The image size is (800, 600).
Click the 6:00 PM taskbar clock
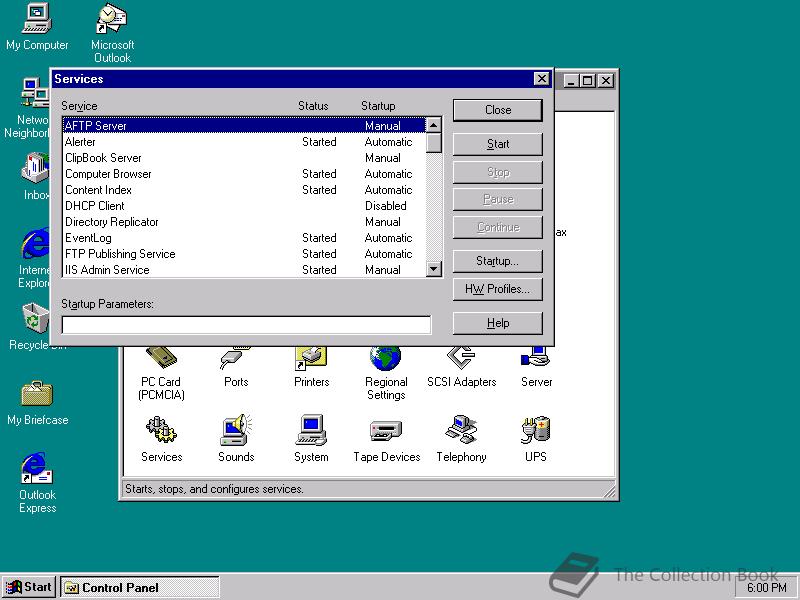click(x=767, y=588)
